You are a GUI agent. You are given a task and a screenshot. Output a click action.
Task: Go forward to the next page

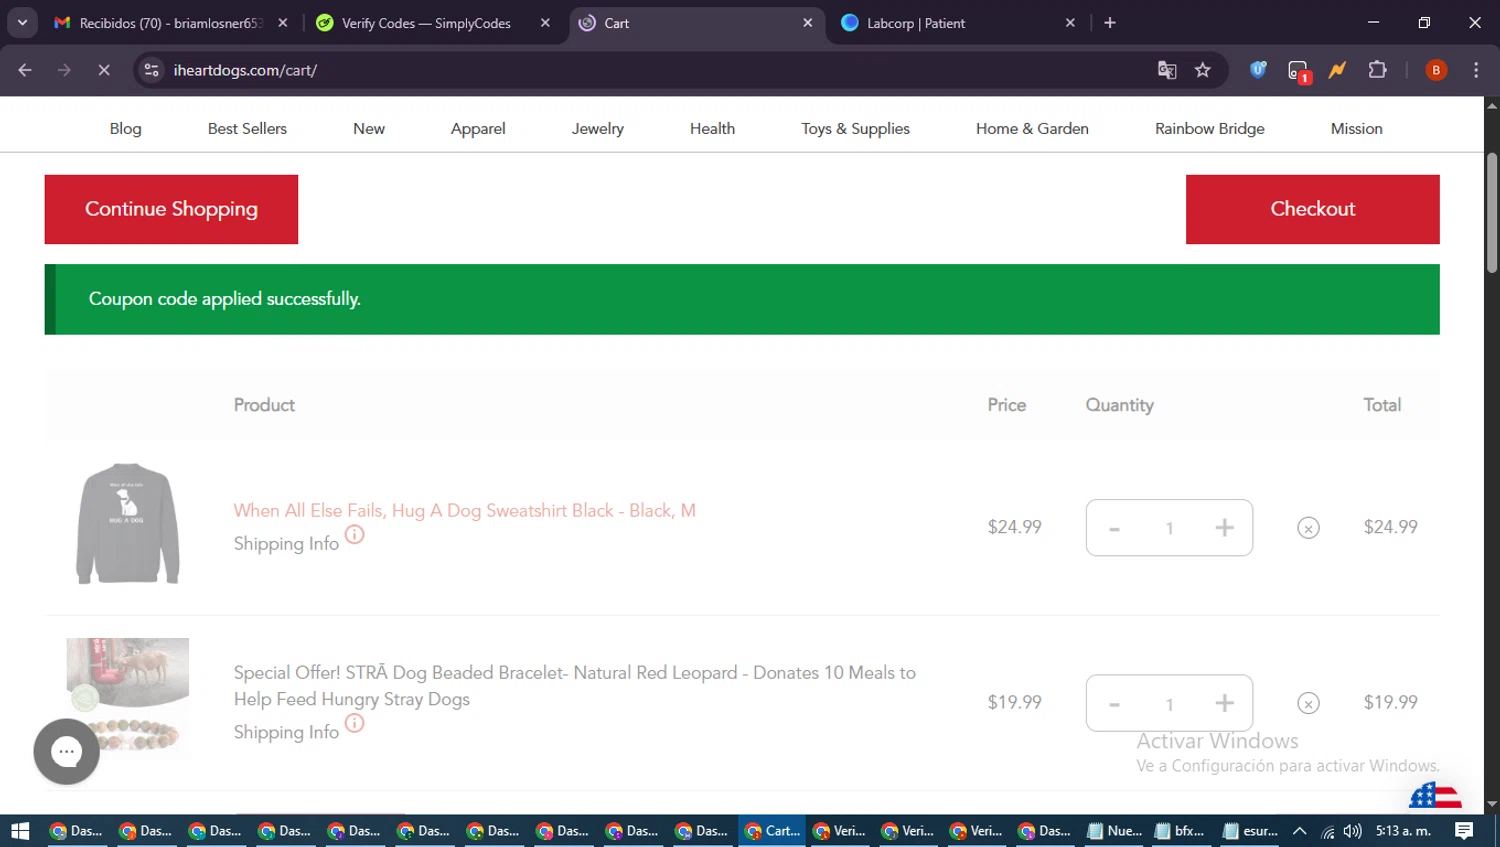tap(64, 70)
